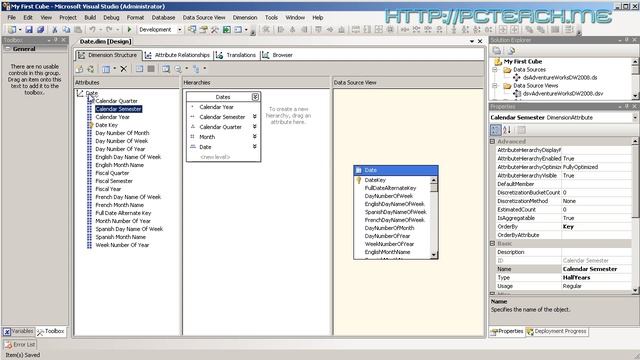Switch to Deployment Progress tab
Screen dimensions: 640x360
[557, 331]
